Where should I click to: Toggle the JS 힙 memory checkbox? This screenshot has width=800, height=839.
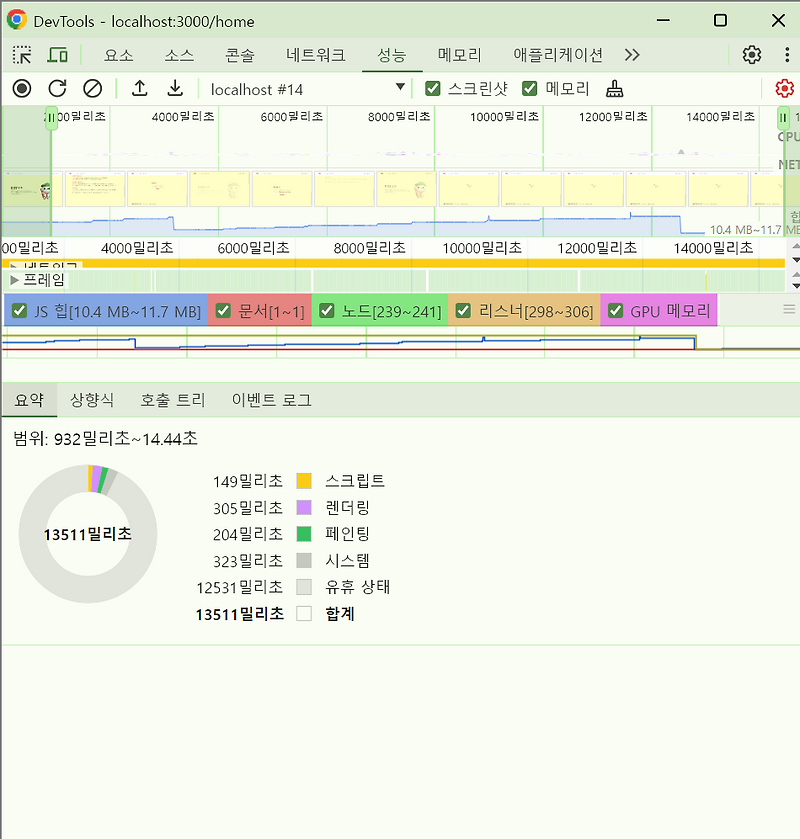[19, 310]
